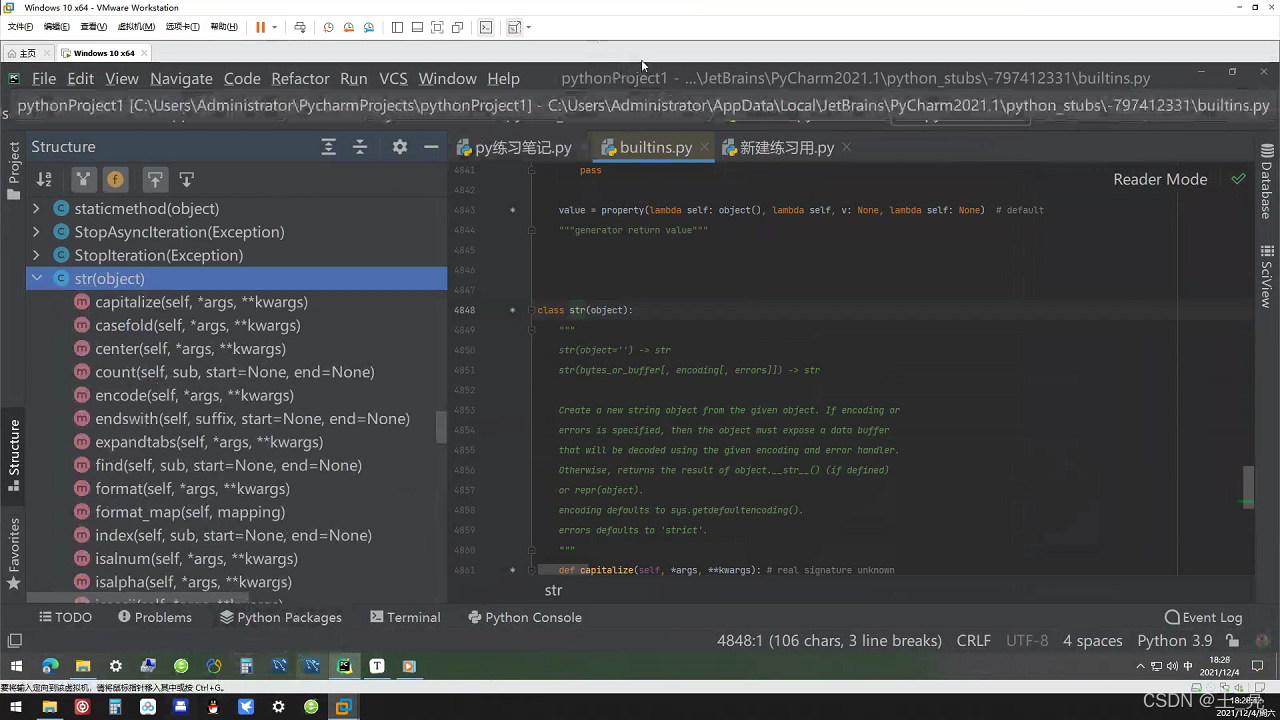The width and height of the screenshot is (1280, 720).
Task: Select endswith method in Structure tree
Action: 252,419
